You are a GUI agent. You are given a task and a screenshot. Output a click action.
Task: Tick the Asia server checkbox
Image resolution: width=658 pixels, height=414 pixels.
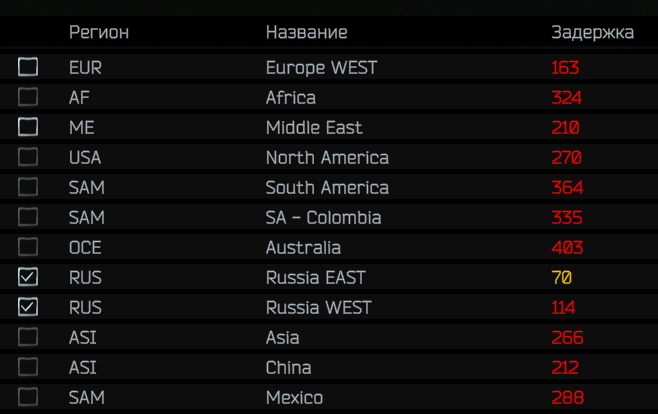[x=28, y=337]
